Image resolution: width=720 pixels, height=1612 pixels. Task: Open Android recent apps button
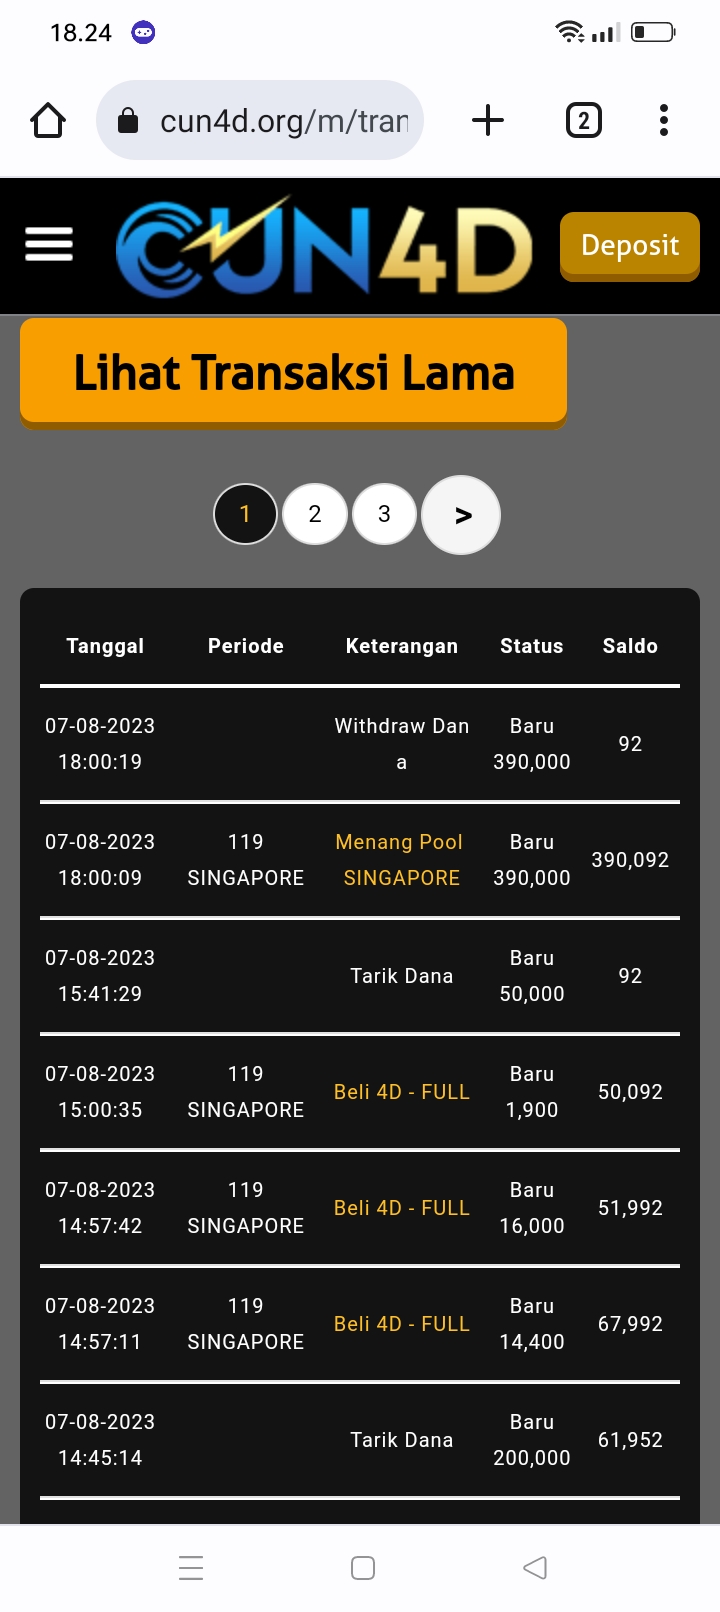pyautogui.click(x=191, y=1567)
